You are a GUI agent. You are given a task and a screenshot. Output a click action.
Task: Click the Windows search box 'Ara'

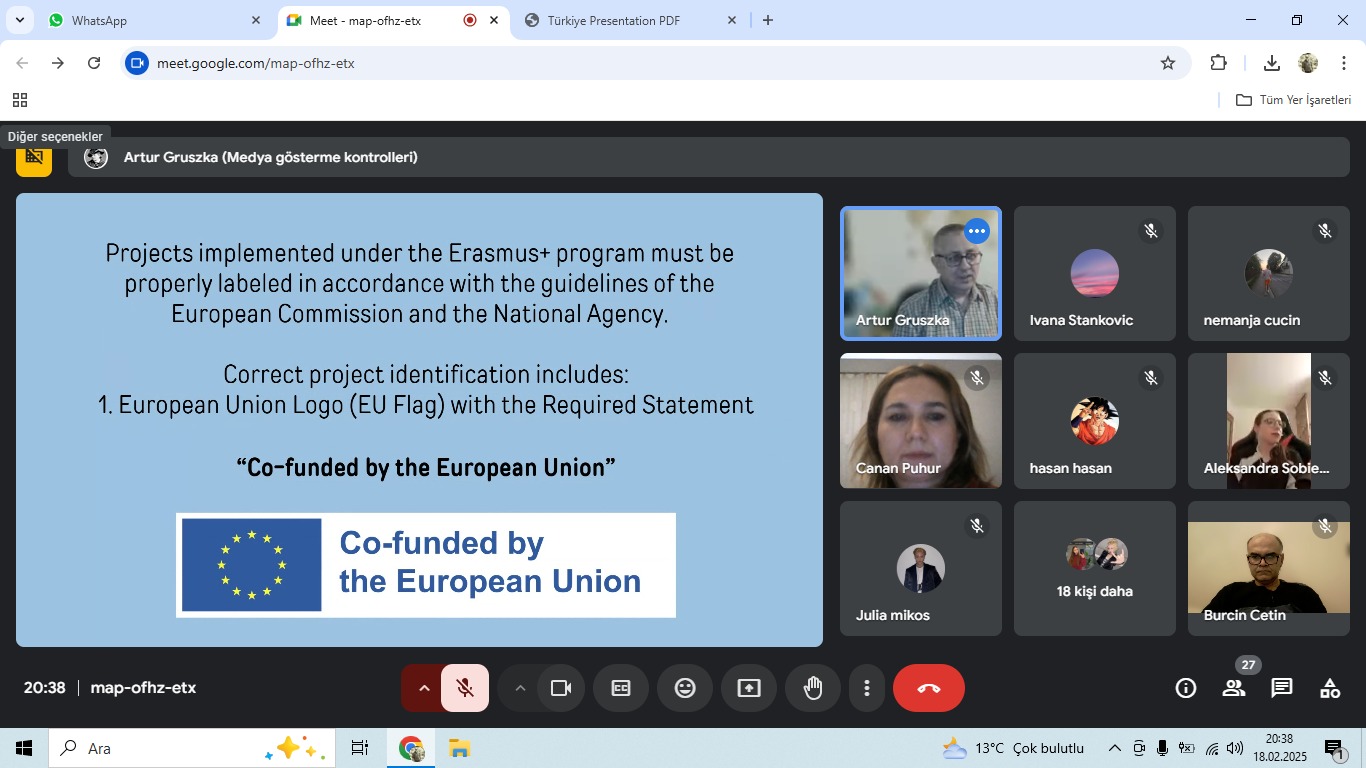click(160, 748)
